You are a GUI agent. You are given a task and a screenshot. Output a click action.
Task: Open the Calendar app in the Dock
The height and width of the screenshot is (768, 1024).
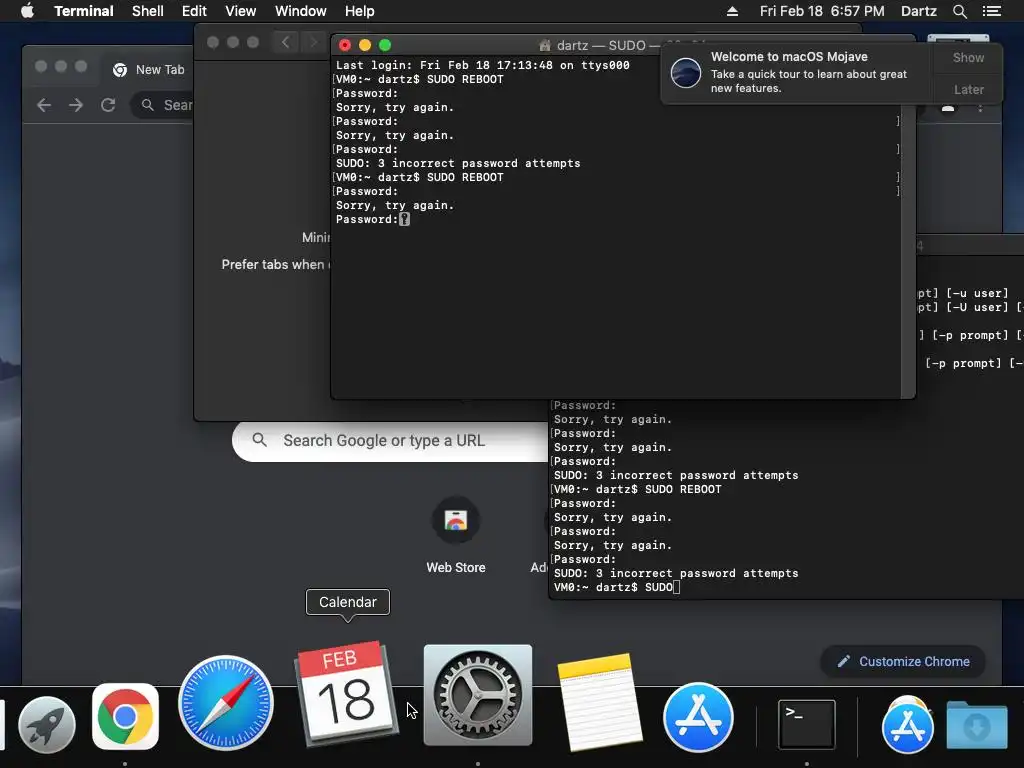(x=346, y=694)
